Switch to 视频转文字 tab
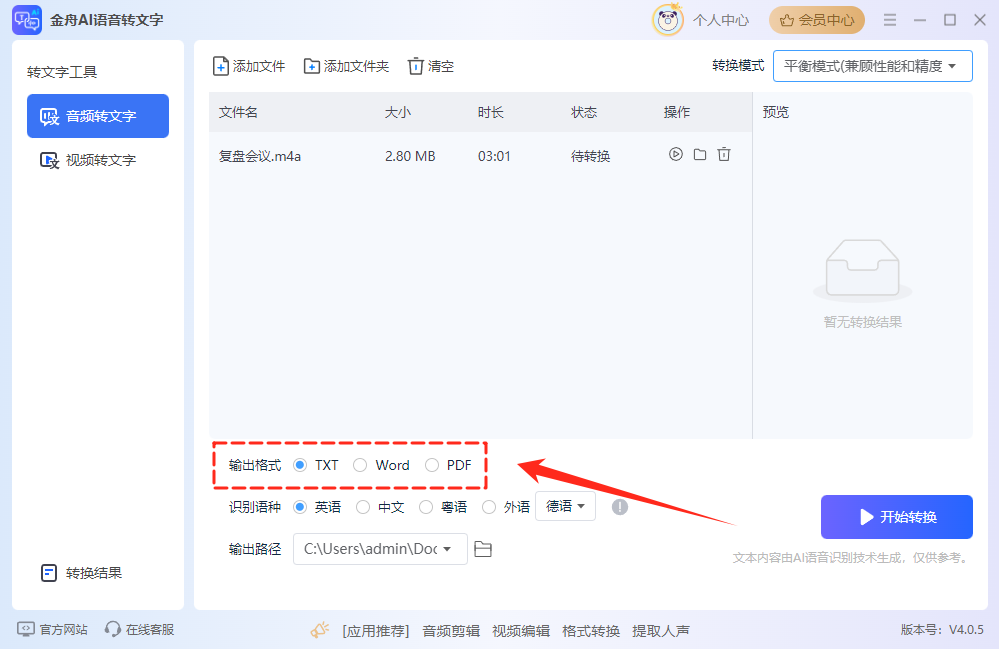999x649 pixels. point(98,160)
